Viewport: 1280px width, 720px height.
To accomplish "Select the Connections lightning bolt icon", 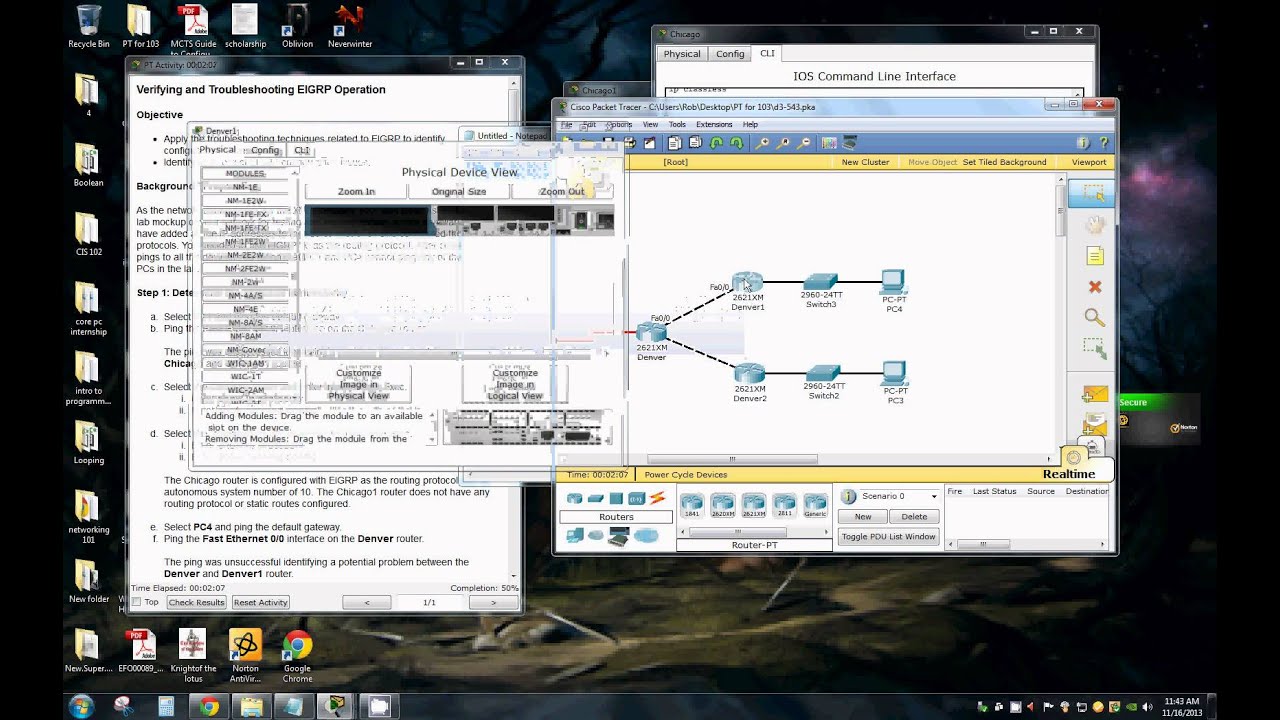I will (x=657, y=498).
